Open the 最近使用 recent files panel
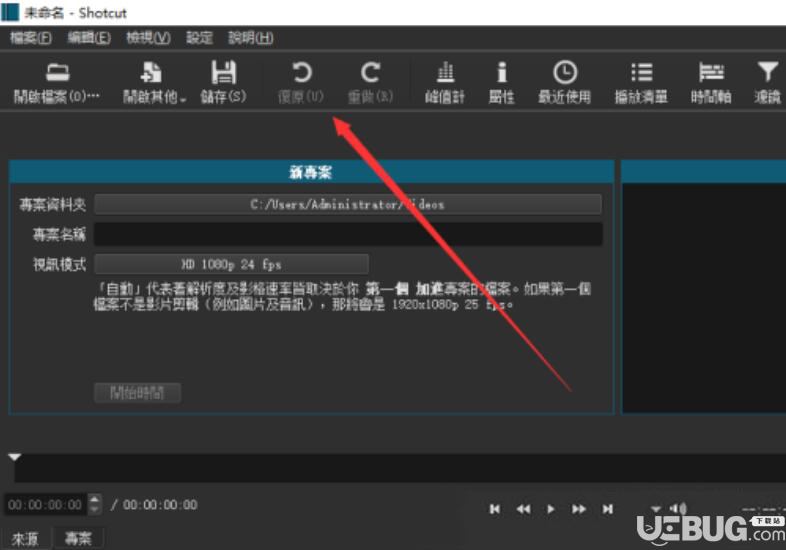The image size is (786, 550). point(564,82)
